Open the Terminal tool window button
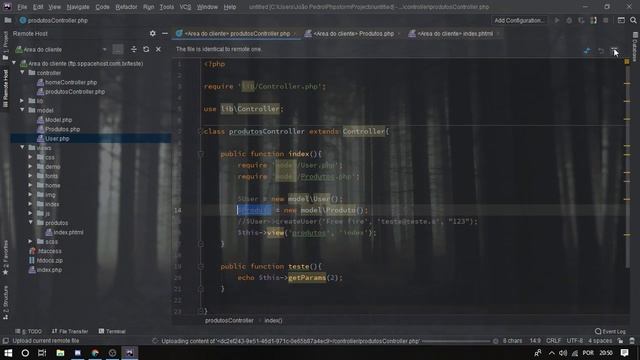This screenshot has width=640, height=360. click(112, 331)
